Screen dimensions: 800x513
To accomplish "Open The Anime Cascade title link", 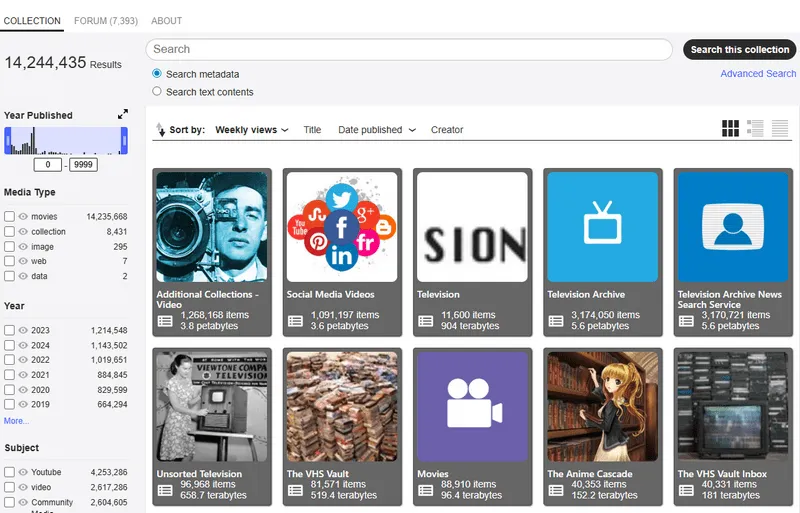I will click(x=590, y=474).
